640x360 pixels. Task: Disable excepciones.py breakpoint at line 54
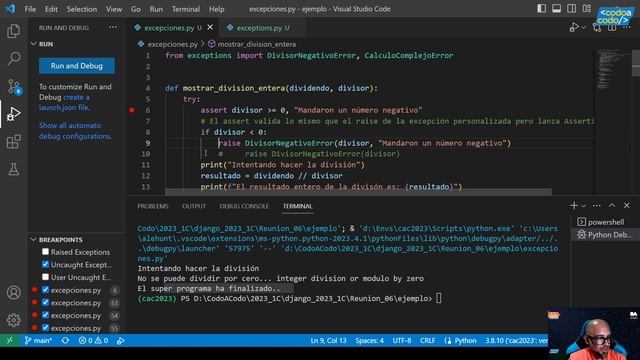tap(45, 315)
